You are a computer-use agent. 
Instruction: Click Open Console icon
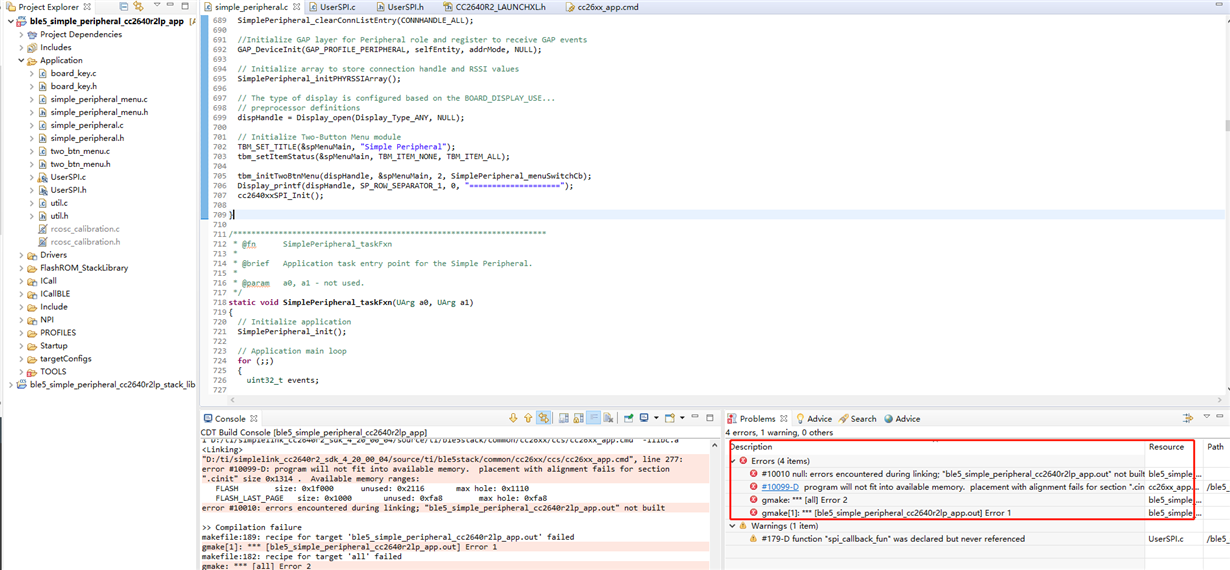(x=671, y=418)
